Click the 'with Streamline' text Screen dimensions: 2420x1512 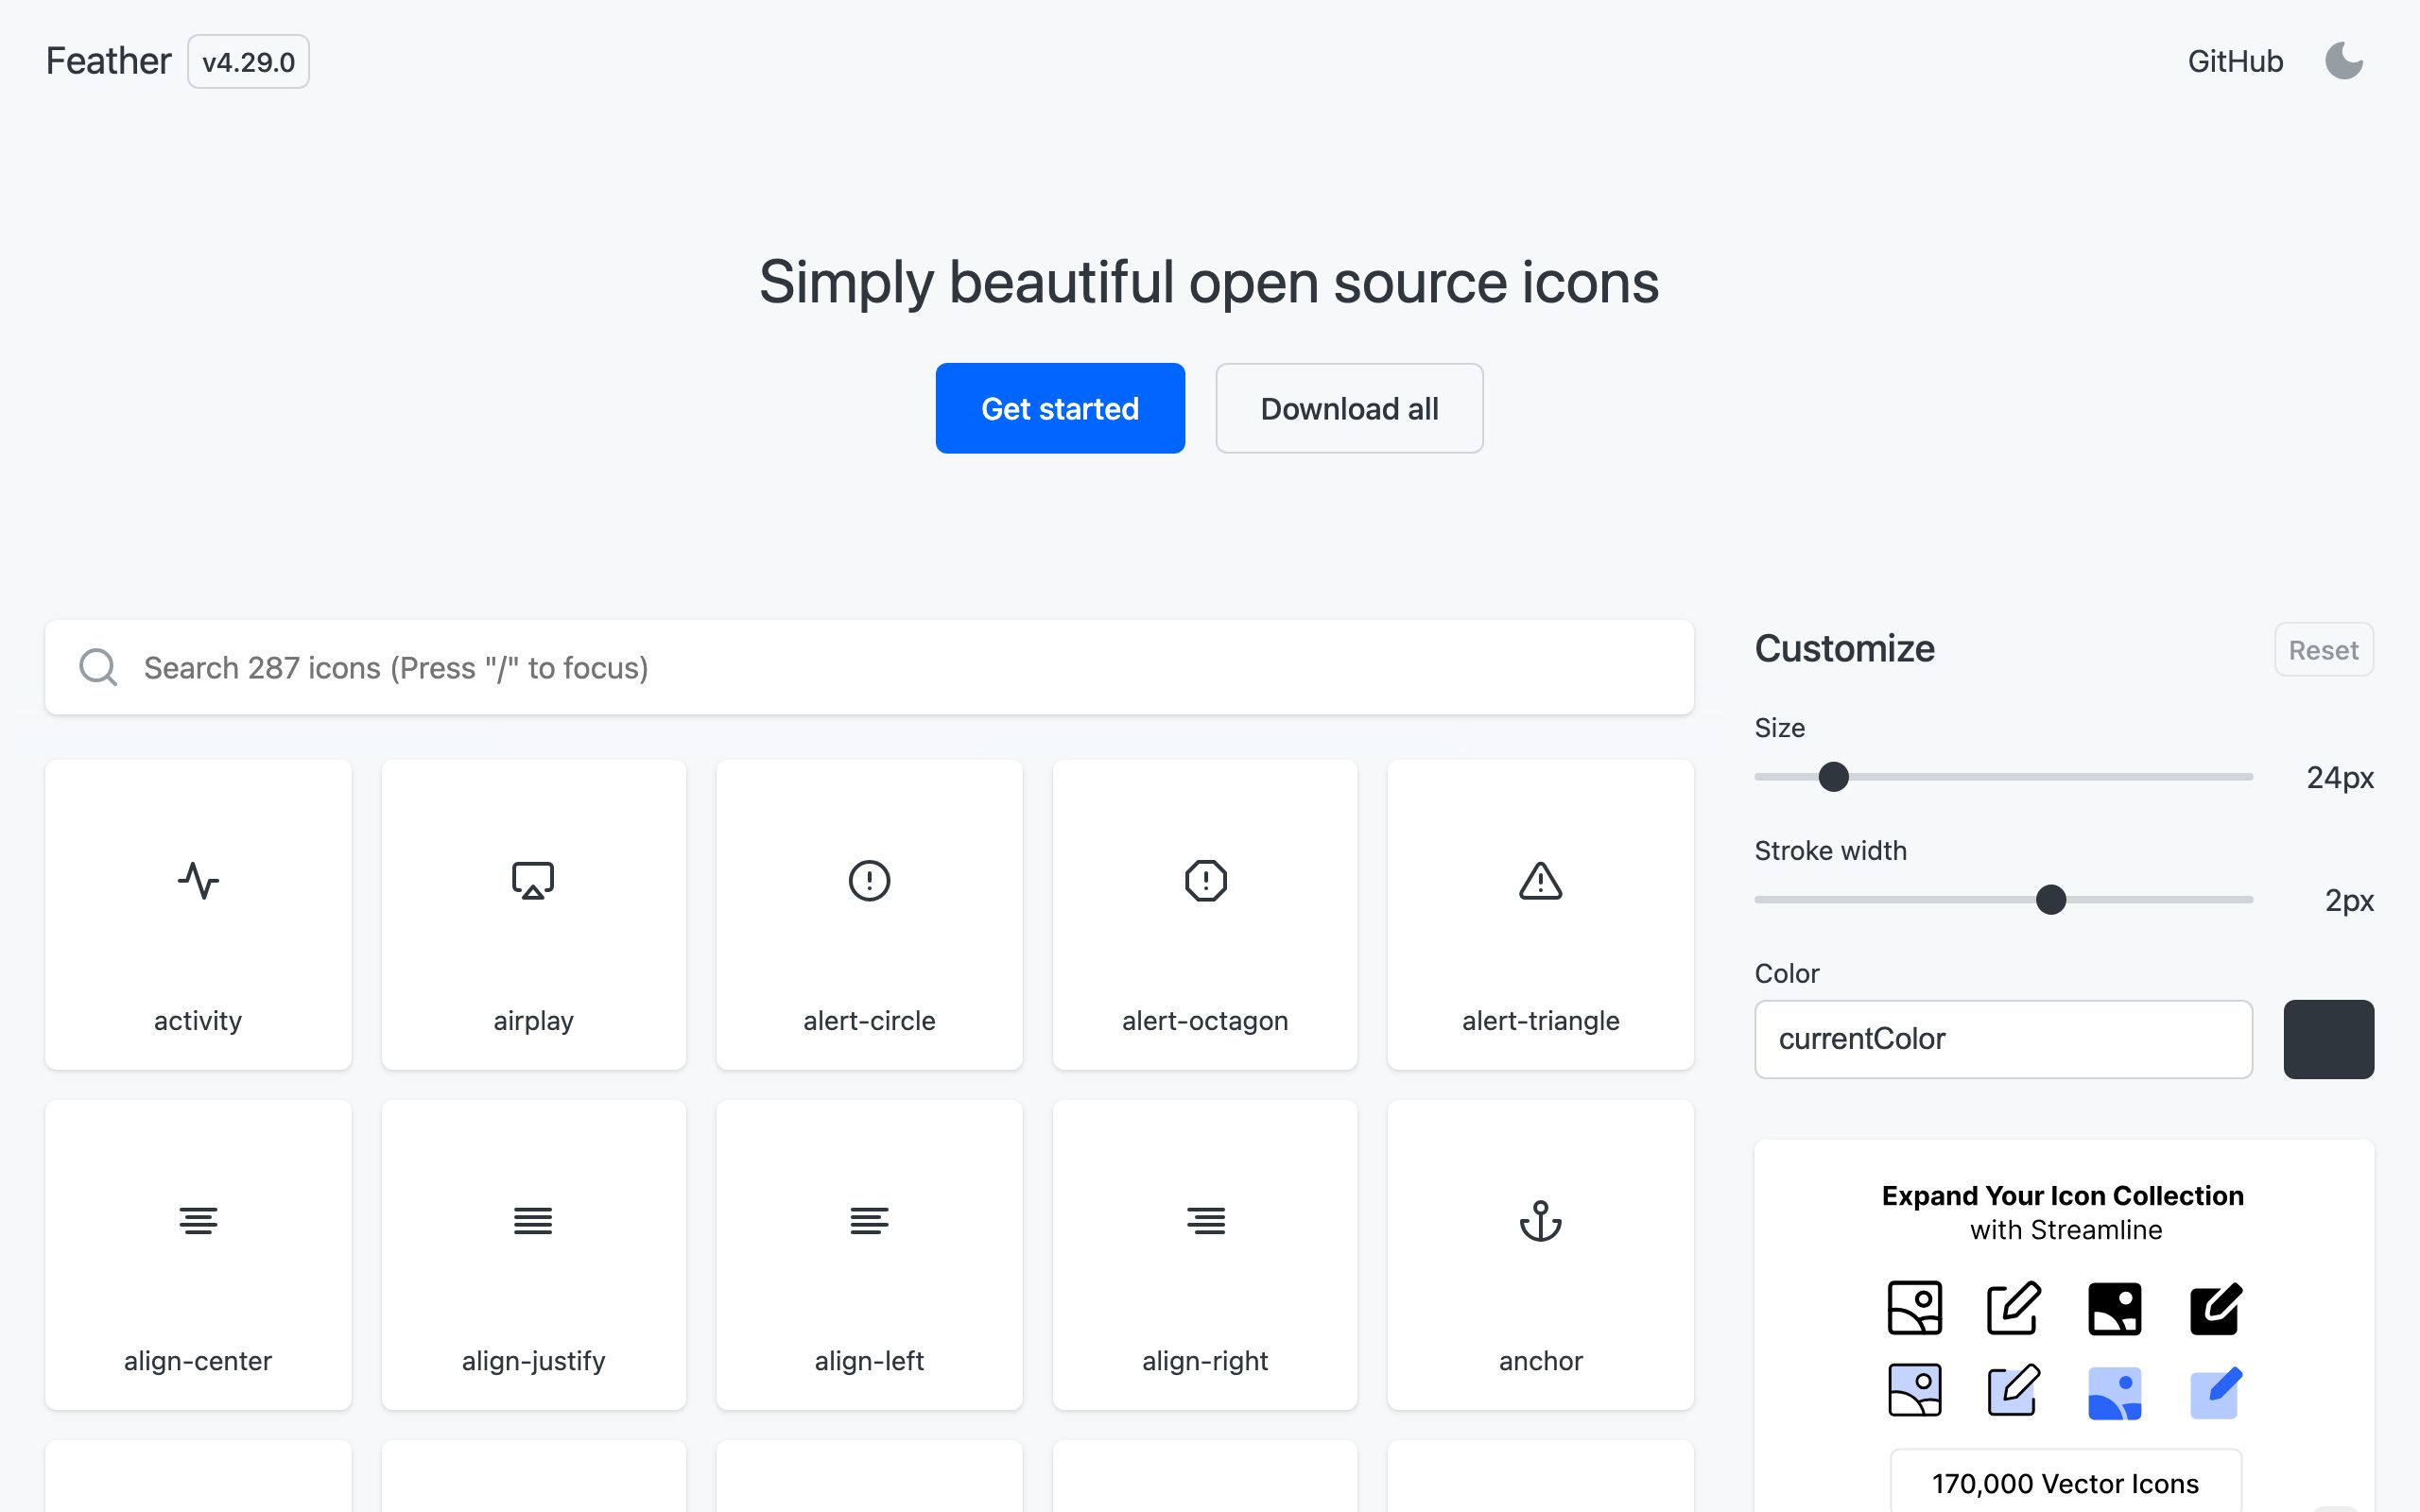[2066, 1230]
